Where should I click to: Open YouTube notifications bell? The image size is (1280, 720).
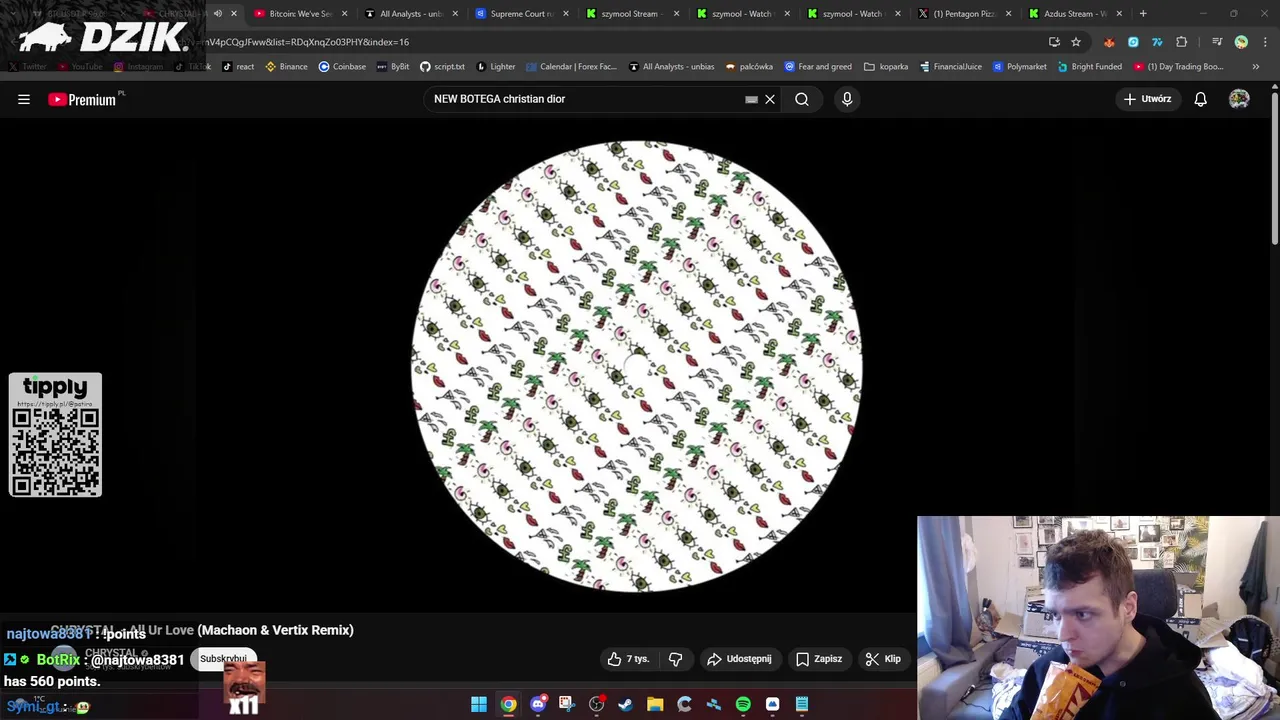(1200, 99)
